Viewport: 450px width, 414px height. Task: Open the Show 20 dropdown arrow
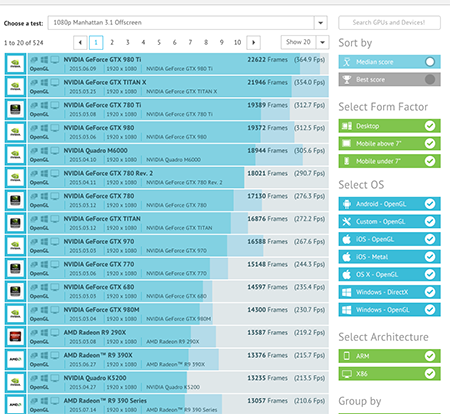322,42
